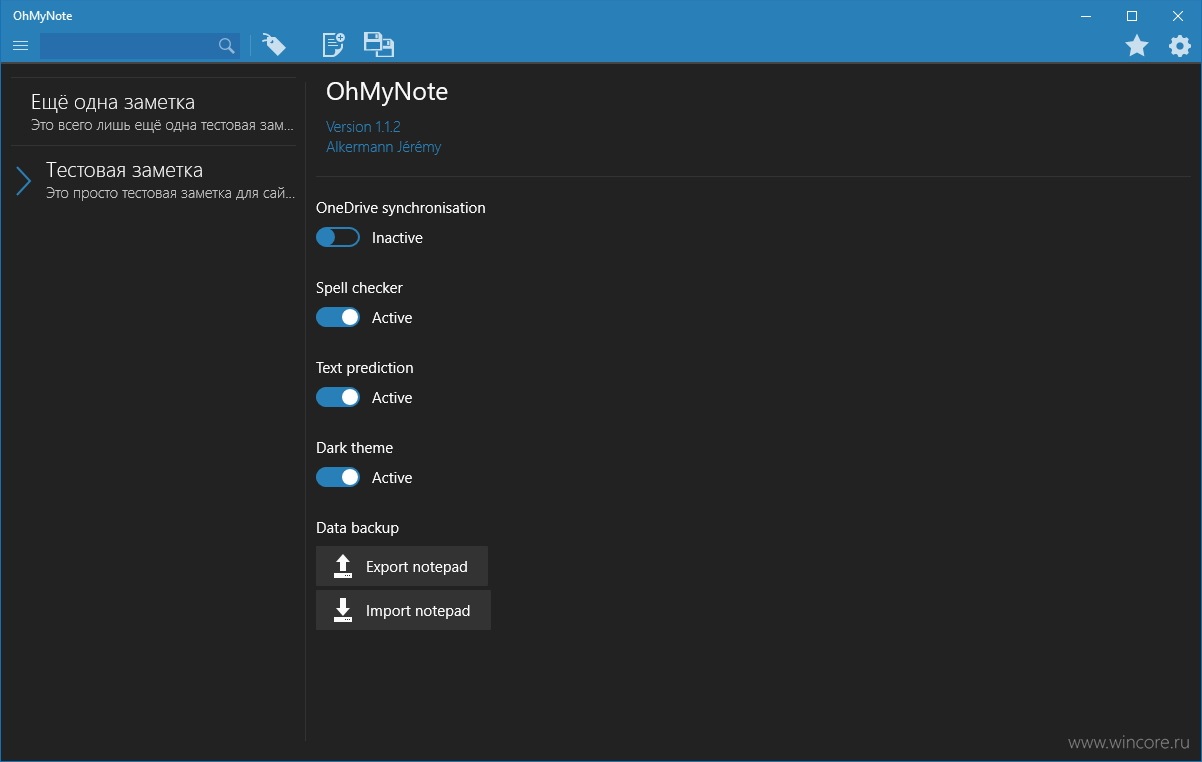Screen dimensions: 1202x762
Task: Open settings gear icon
Action: [1180, 46]
